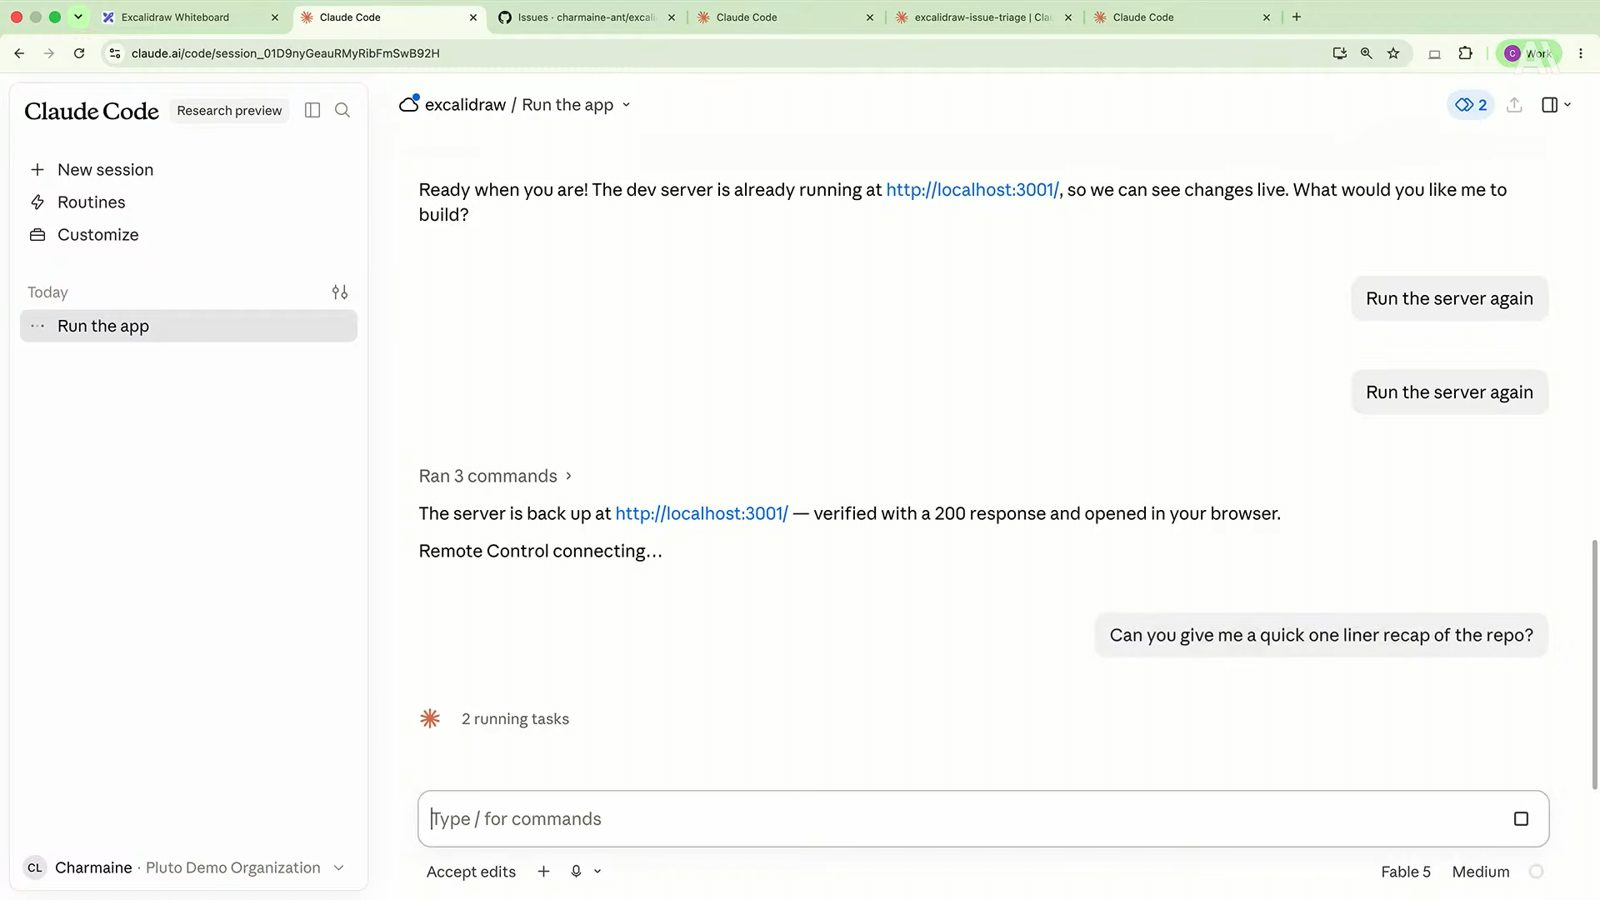
Task: Click the Routines lightning bolt icon
Action: (x=37, y=202)
